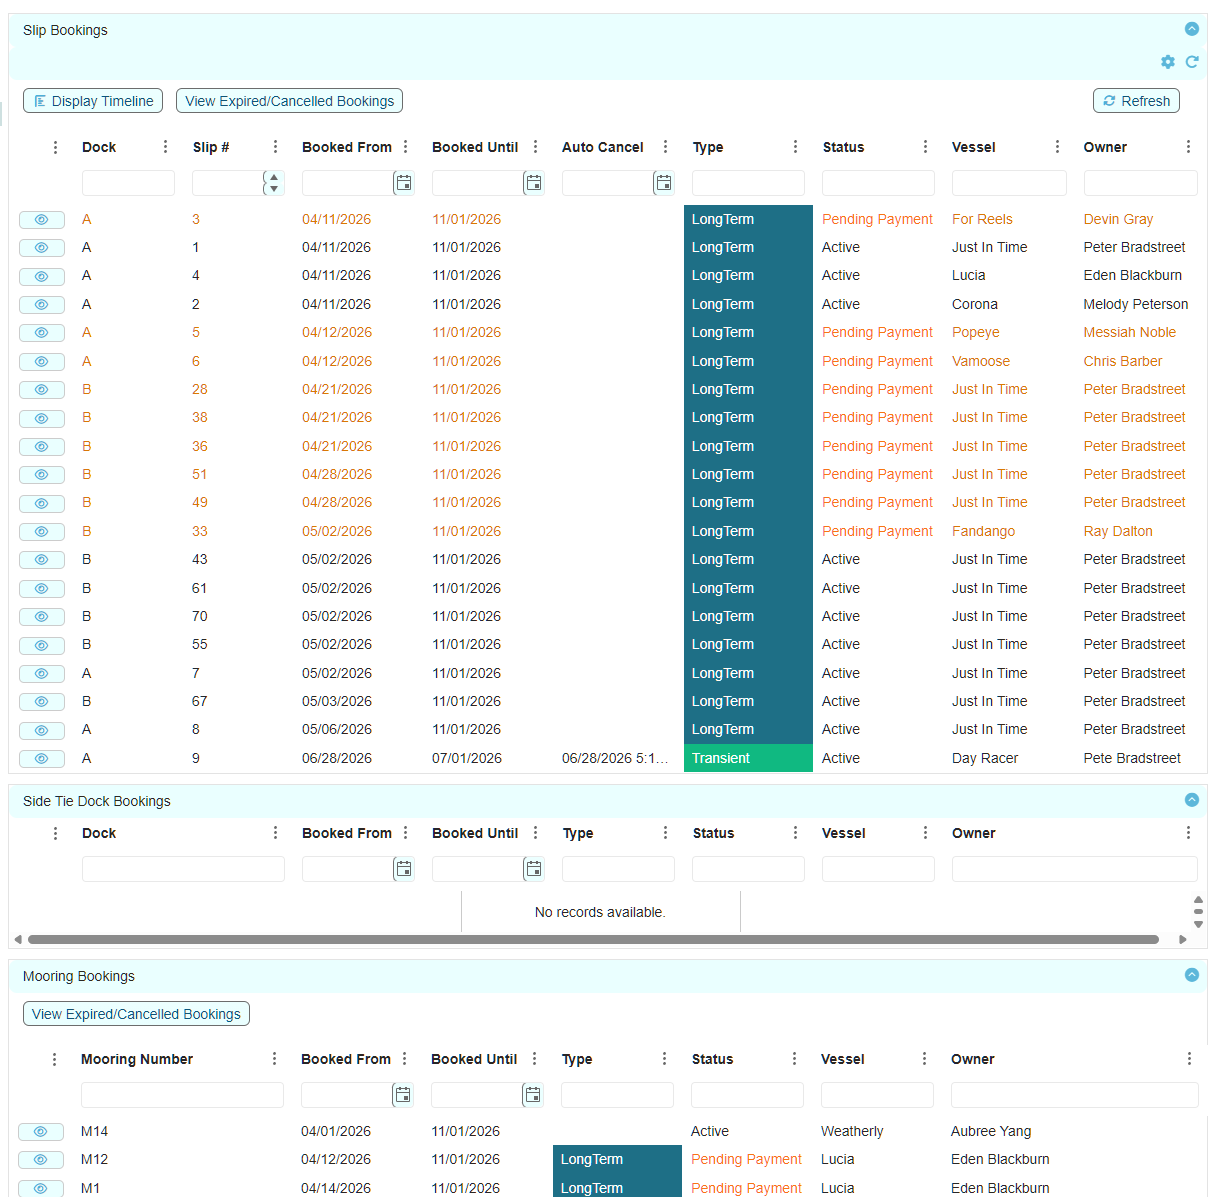Open the Mooring Number column menu
The image size is (1226, 1197).
tap(274, 1059)
